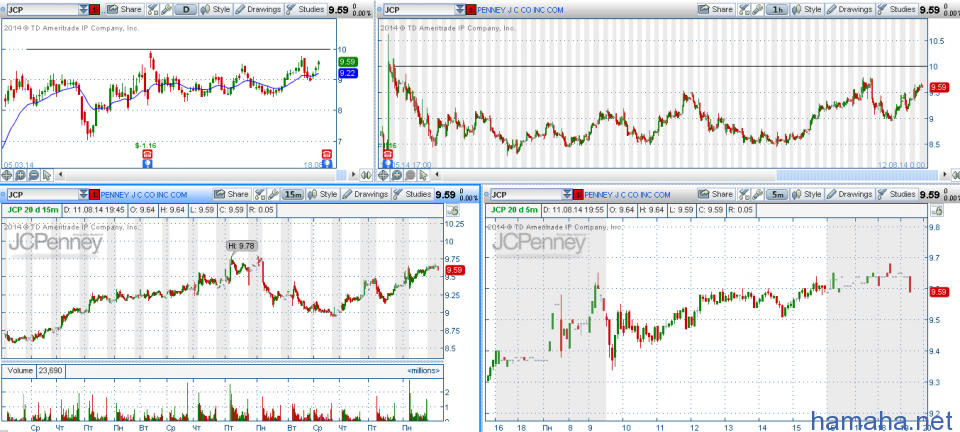Open Drawings menu in the 5m chart
Image resolution: width=960 pixels, height=432 pixels.
click(x=850, y=194)
